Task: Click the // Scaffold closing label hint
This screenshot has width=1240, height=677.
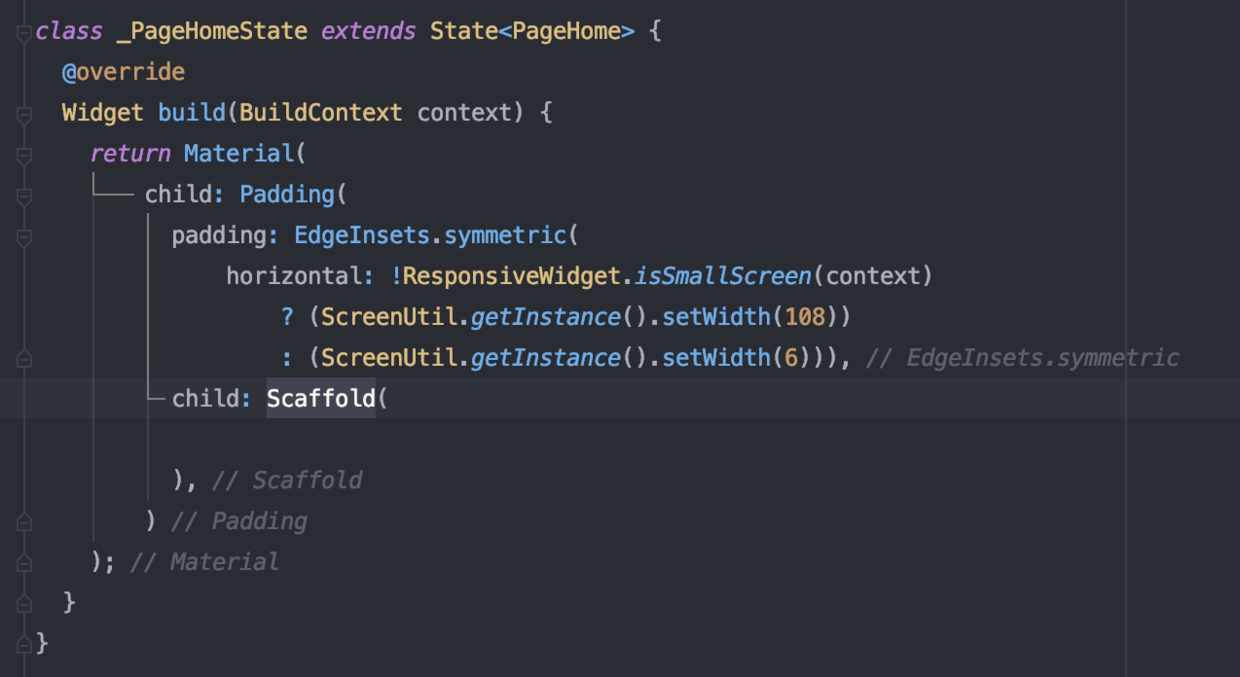Action: tap(287, 480)
